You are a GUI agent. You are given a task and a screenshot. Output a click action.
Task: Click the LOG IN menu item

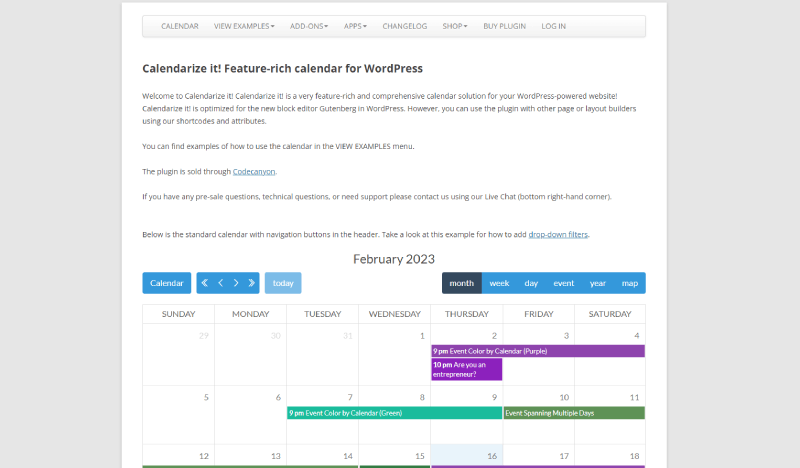pyautogui.click(x=554, y=26)
